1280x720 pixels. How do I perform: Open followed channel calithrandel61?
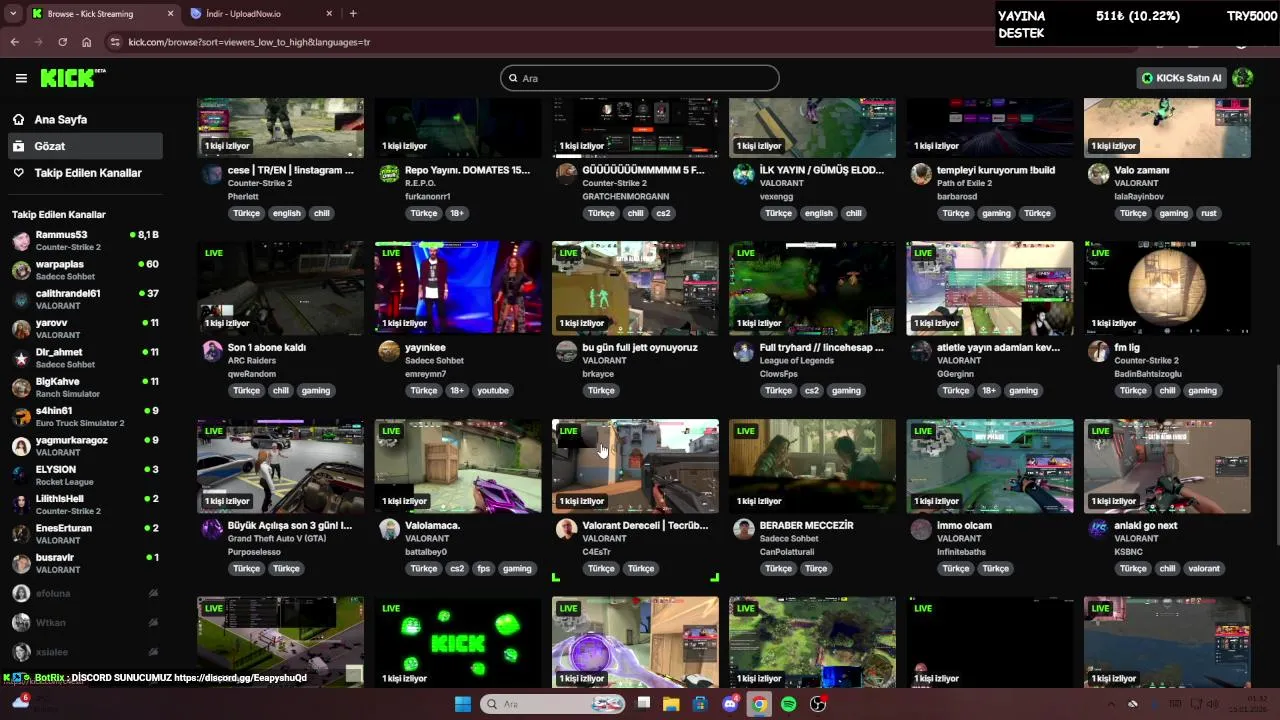point(85,299)
